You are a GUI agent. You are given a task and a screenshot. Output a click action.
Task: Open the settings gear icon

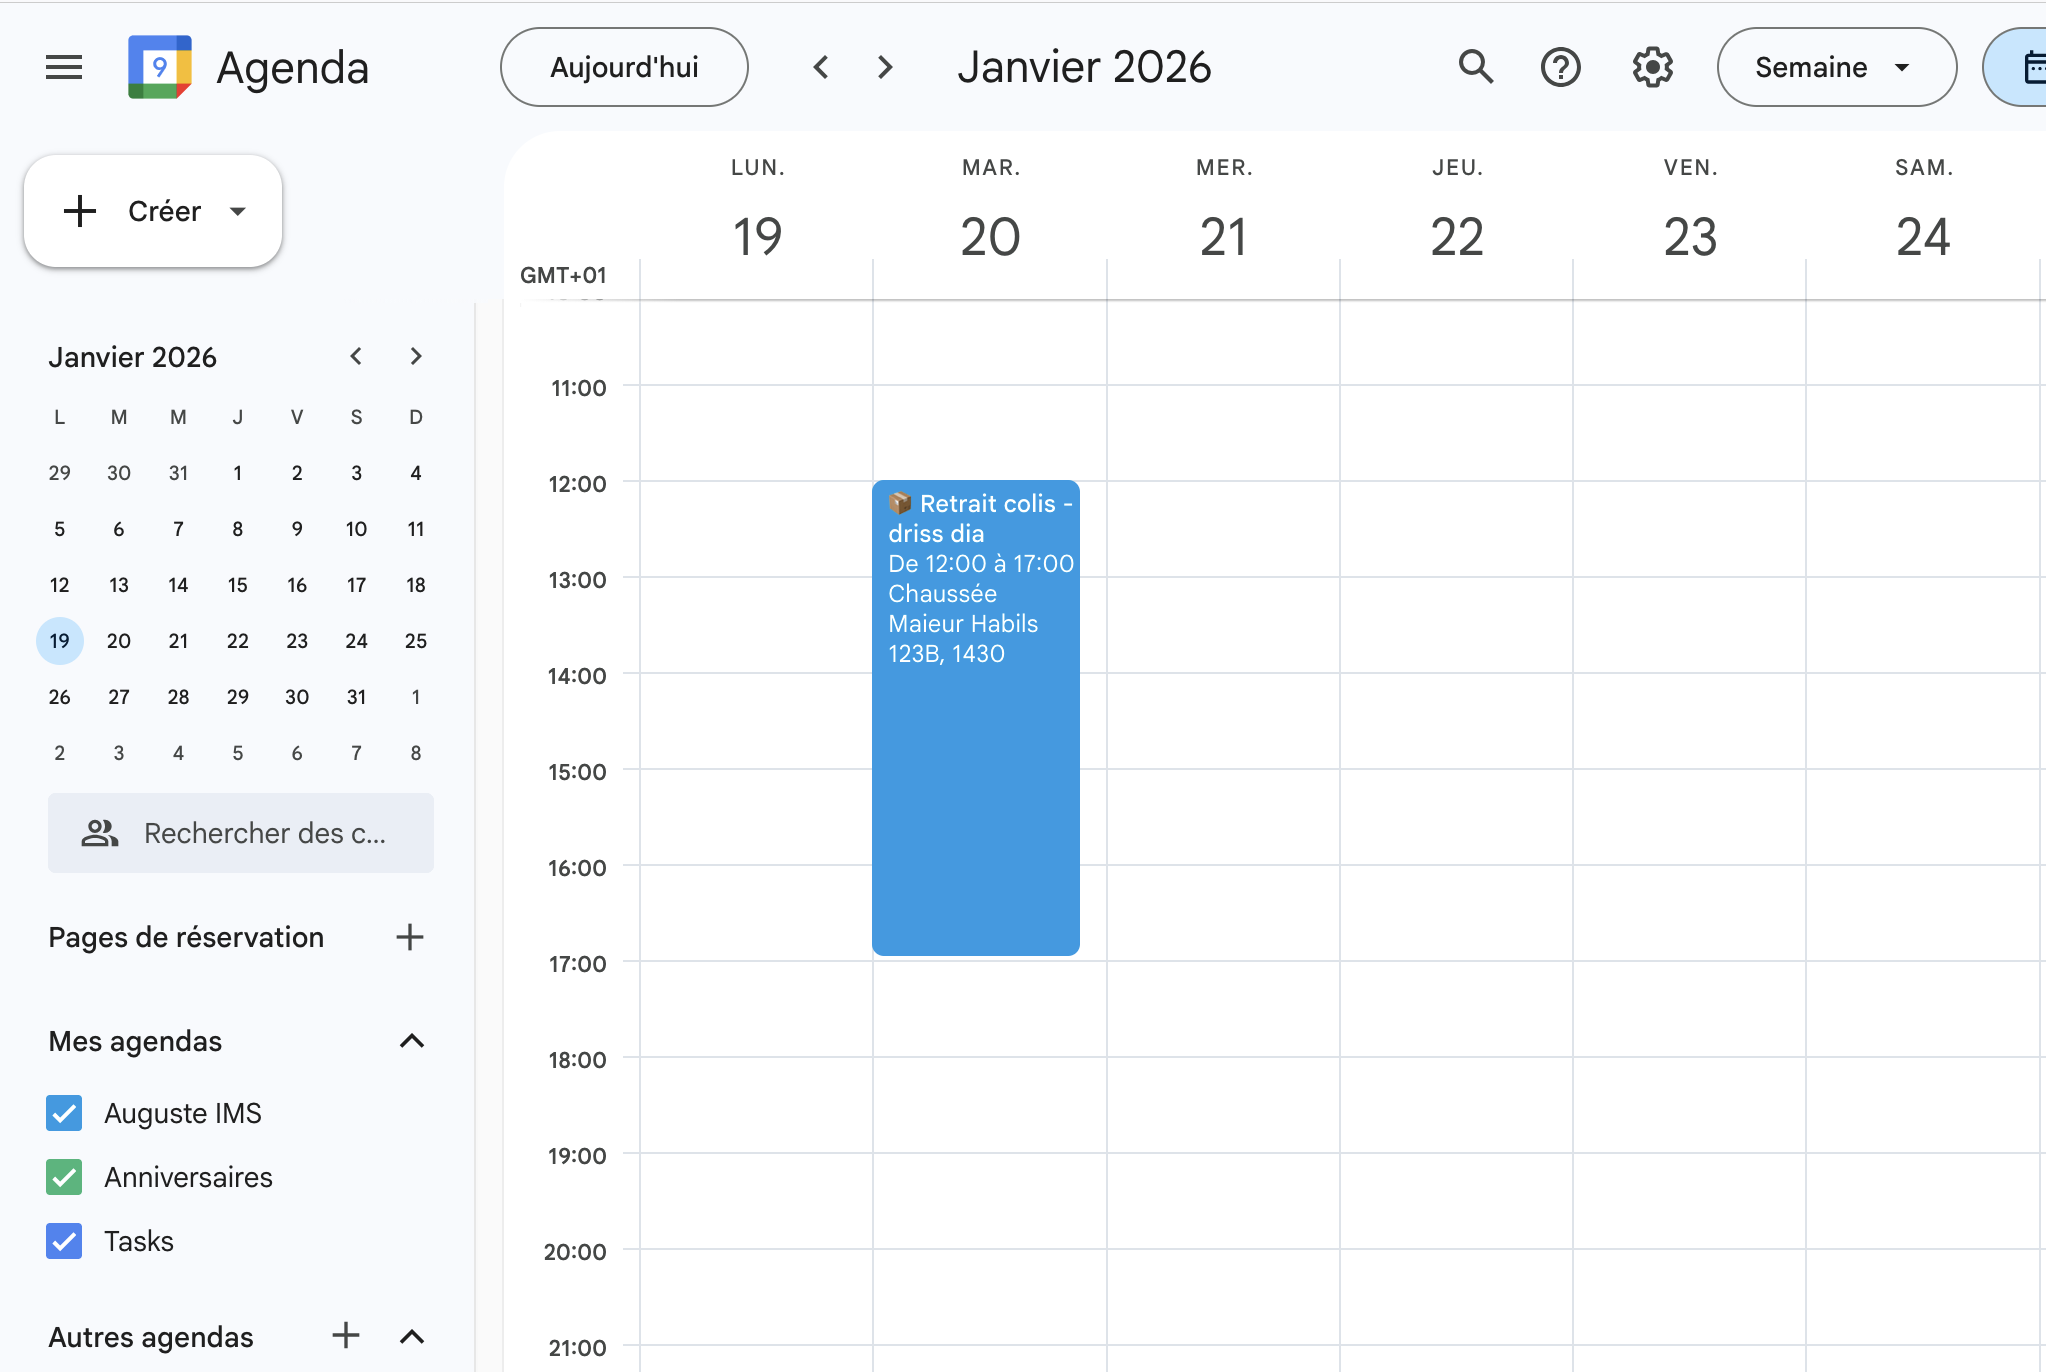pos(1652,67)
